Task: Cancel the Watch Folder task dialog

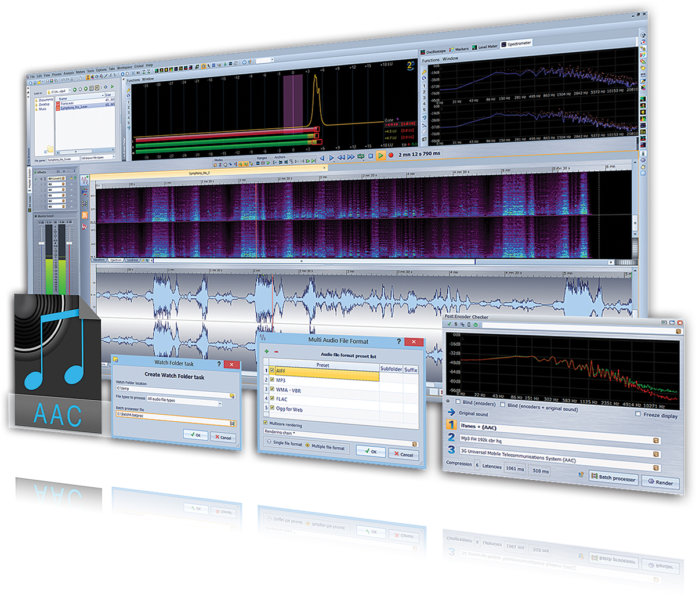Action: pos(223,437)
